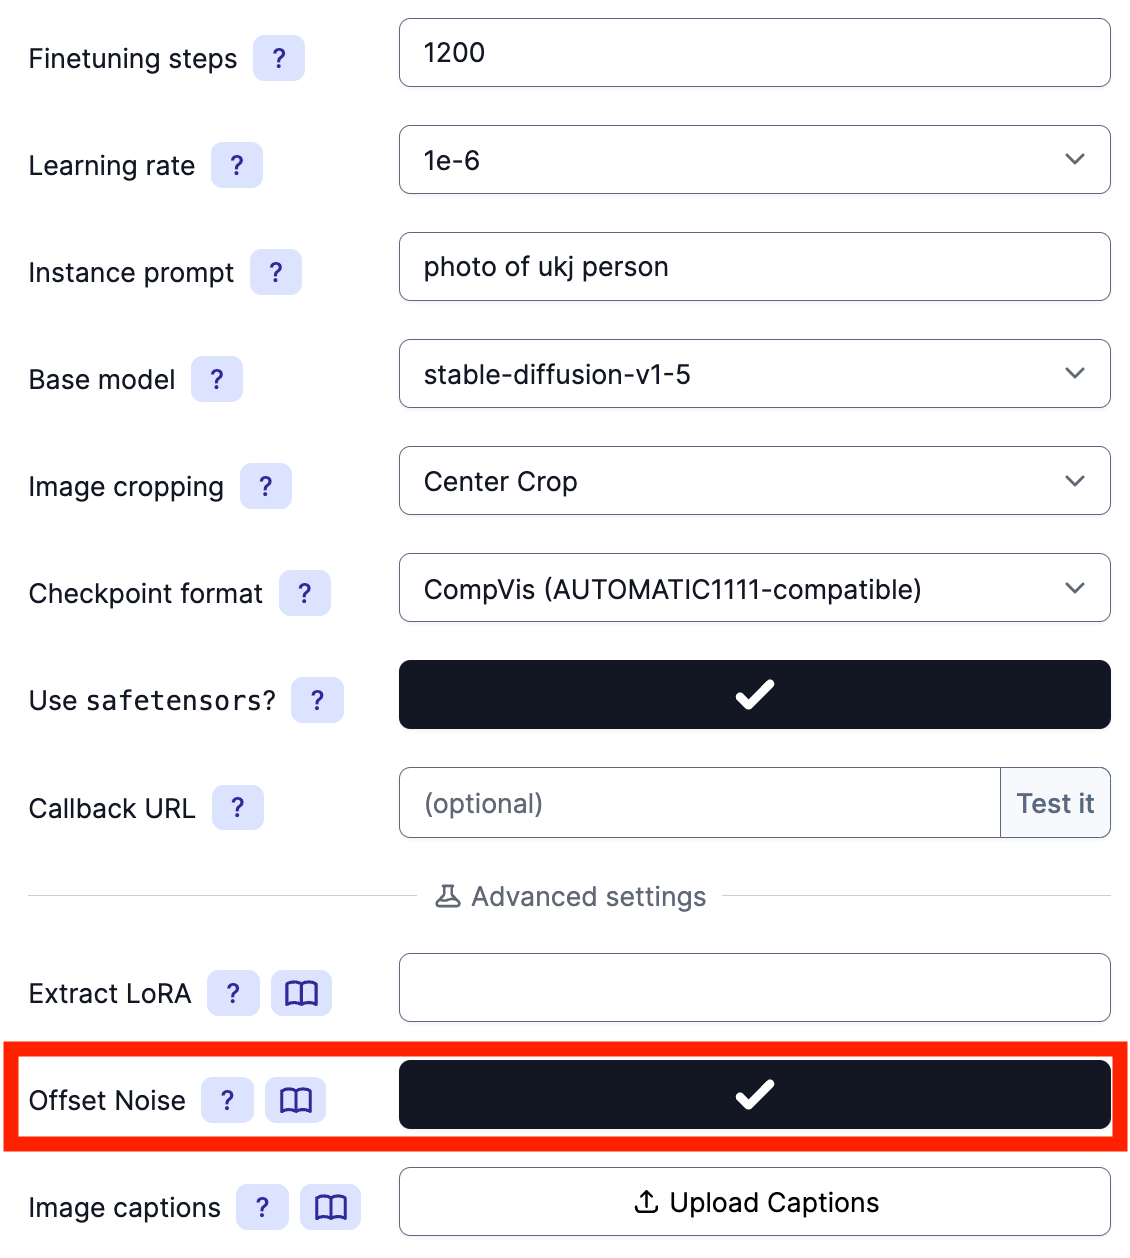Click Base model question mark icon
The height and width of the screenshot is (1258, 1130).
pyautogui.click(x=216, y=379)
